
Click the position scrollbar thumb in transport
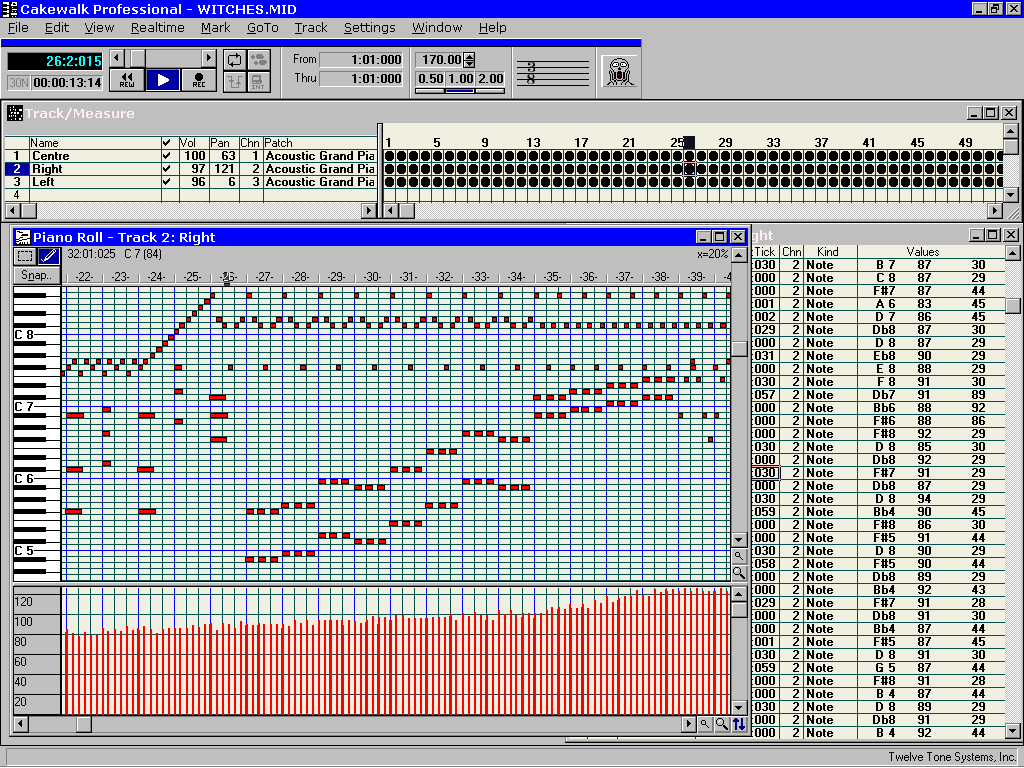(137, 58)
